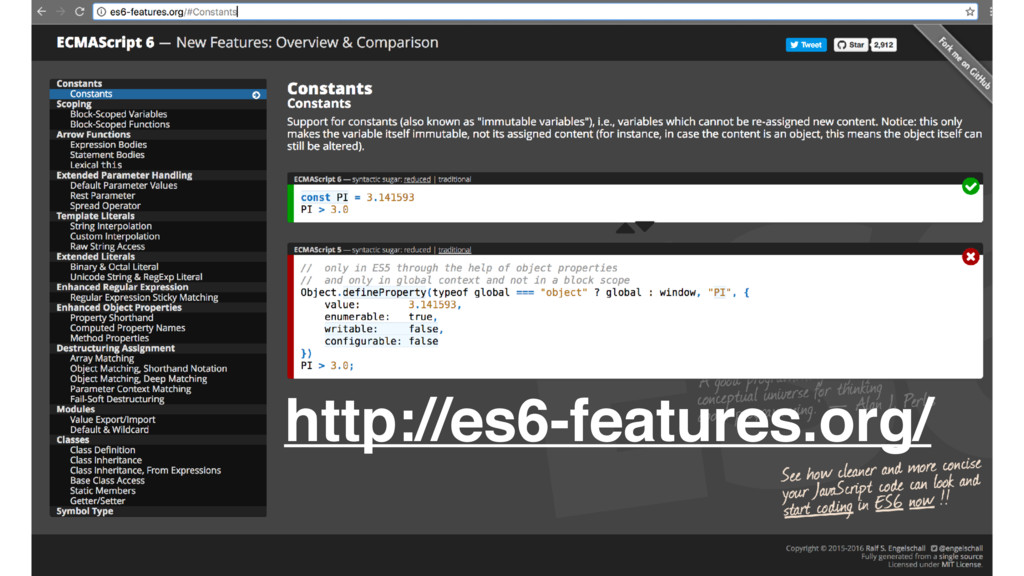Open the 2,912 stargazers count
Image resolution: width=1024 pixels, height=576 pixels.
pyautogui.click(x=883, y=44)
